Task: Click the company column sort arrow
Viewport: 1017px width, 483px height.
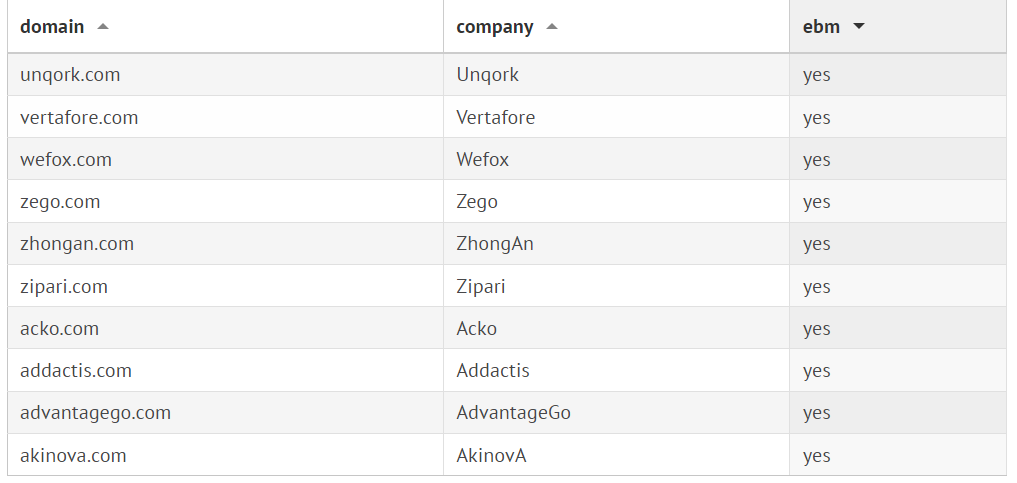Action: pos(552,27)
